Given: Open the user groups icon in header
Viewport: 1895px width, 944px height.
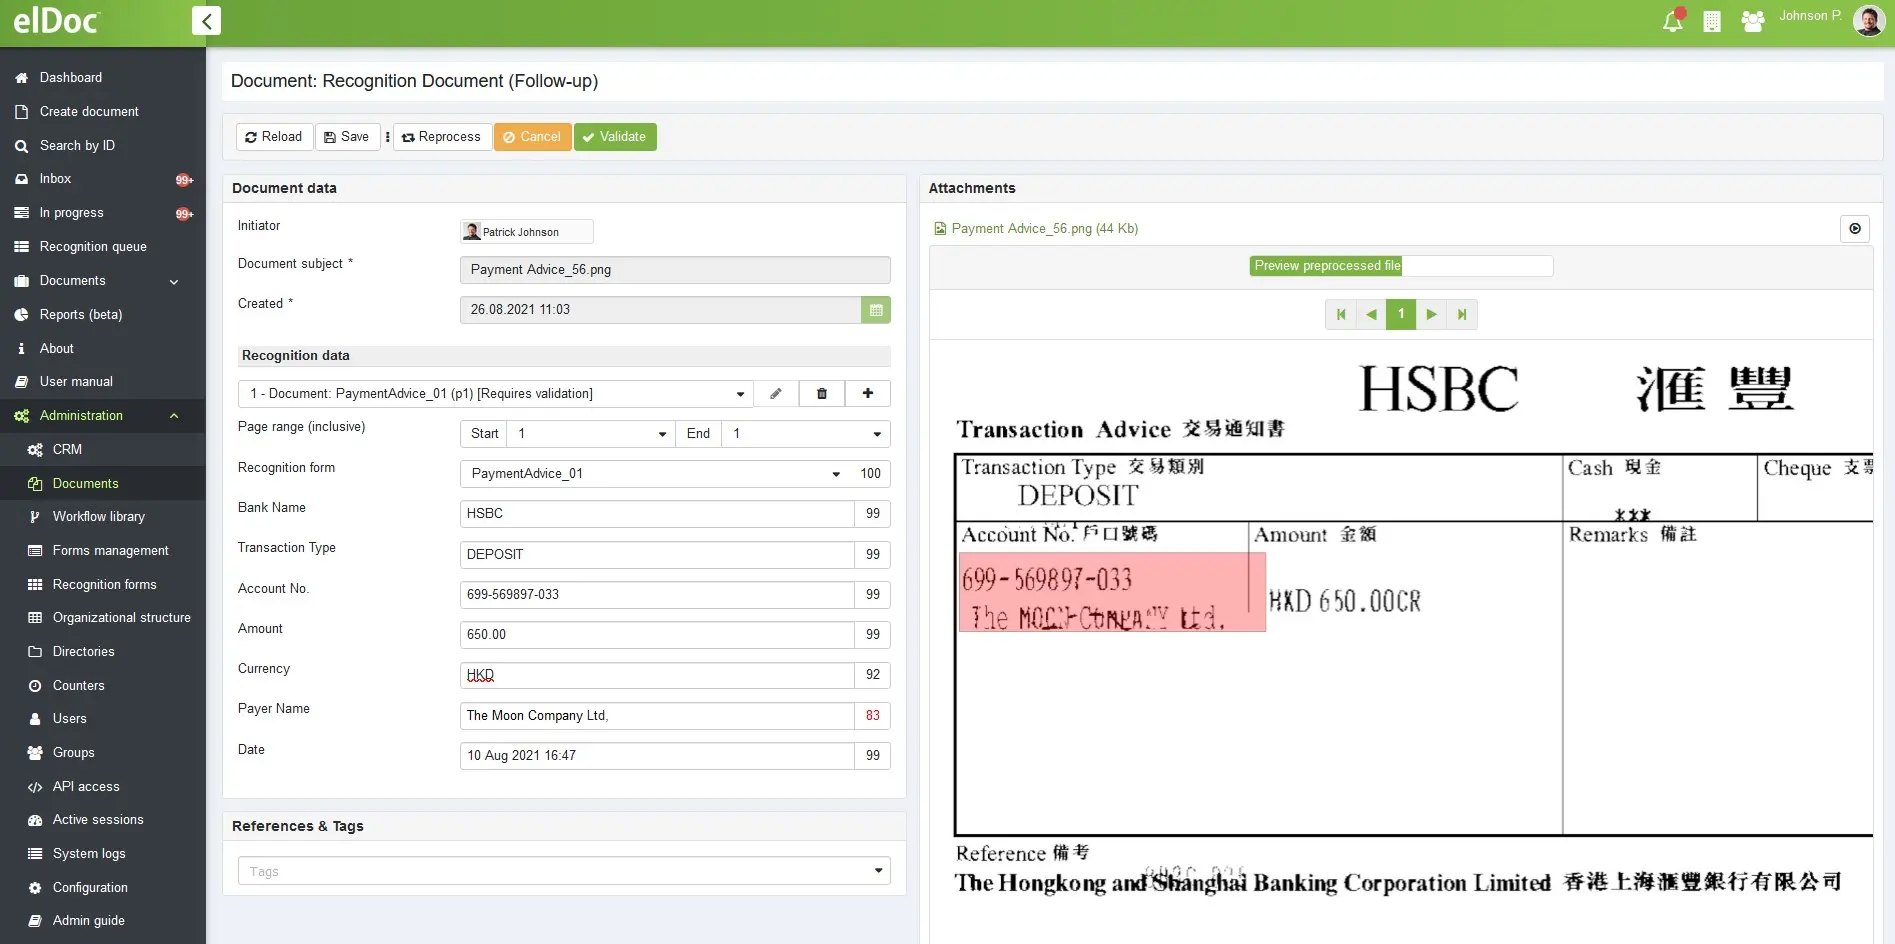Looking at the screenshot, I should pyautogui.click(x=1752, y=21).
